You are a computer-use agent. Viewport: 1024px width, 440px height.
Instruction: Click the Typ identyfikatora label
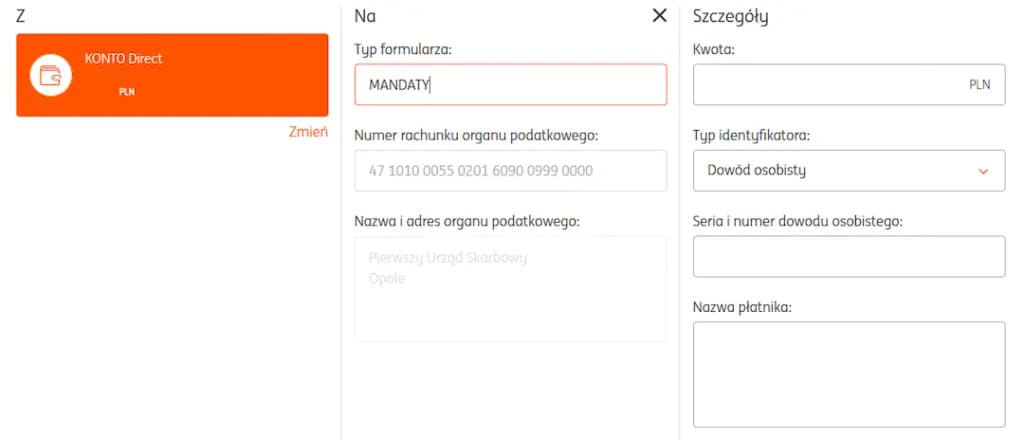(x=750, y=135)
